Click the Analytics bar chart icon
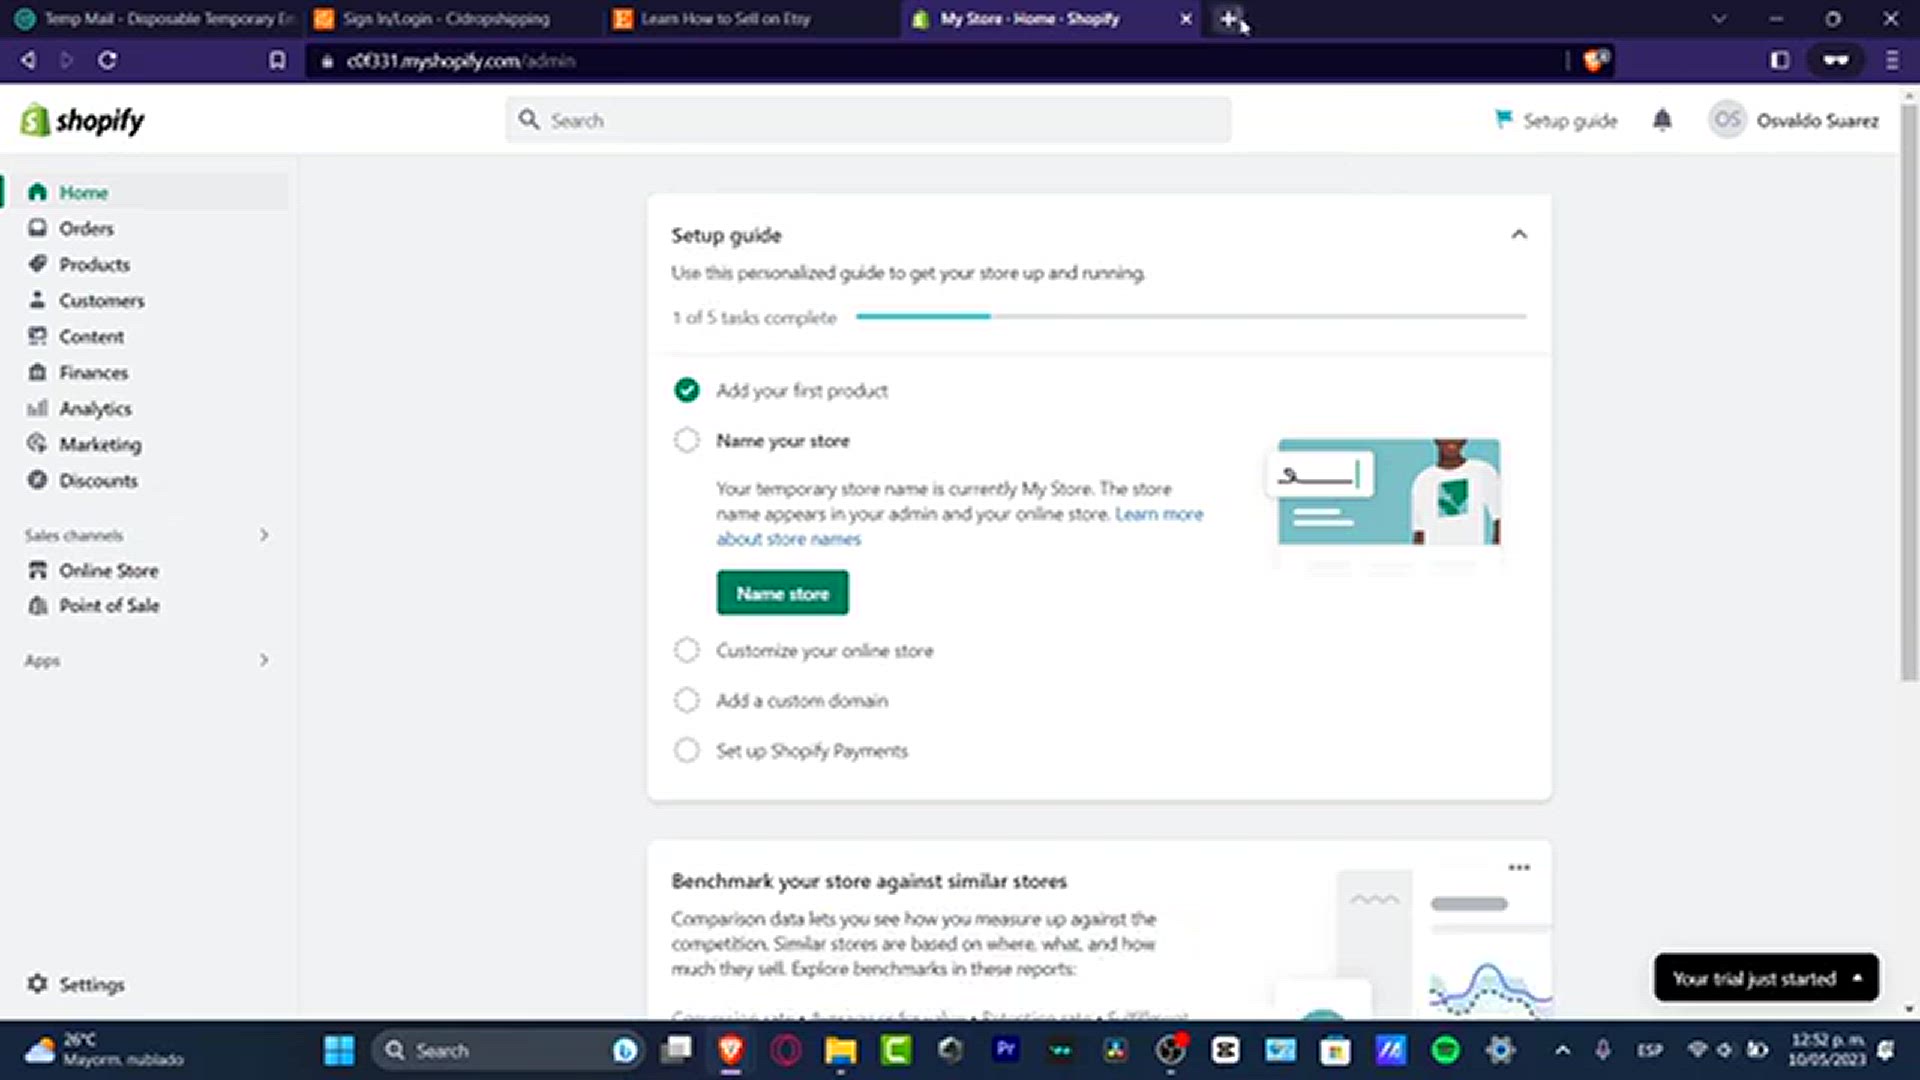 pyautogui.click(x=37, y=408)
